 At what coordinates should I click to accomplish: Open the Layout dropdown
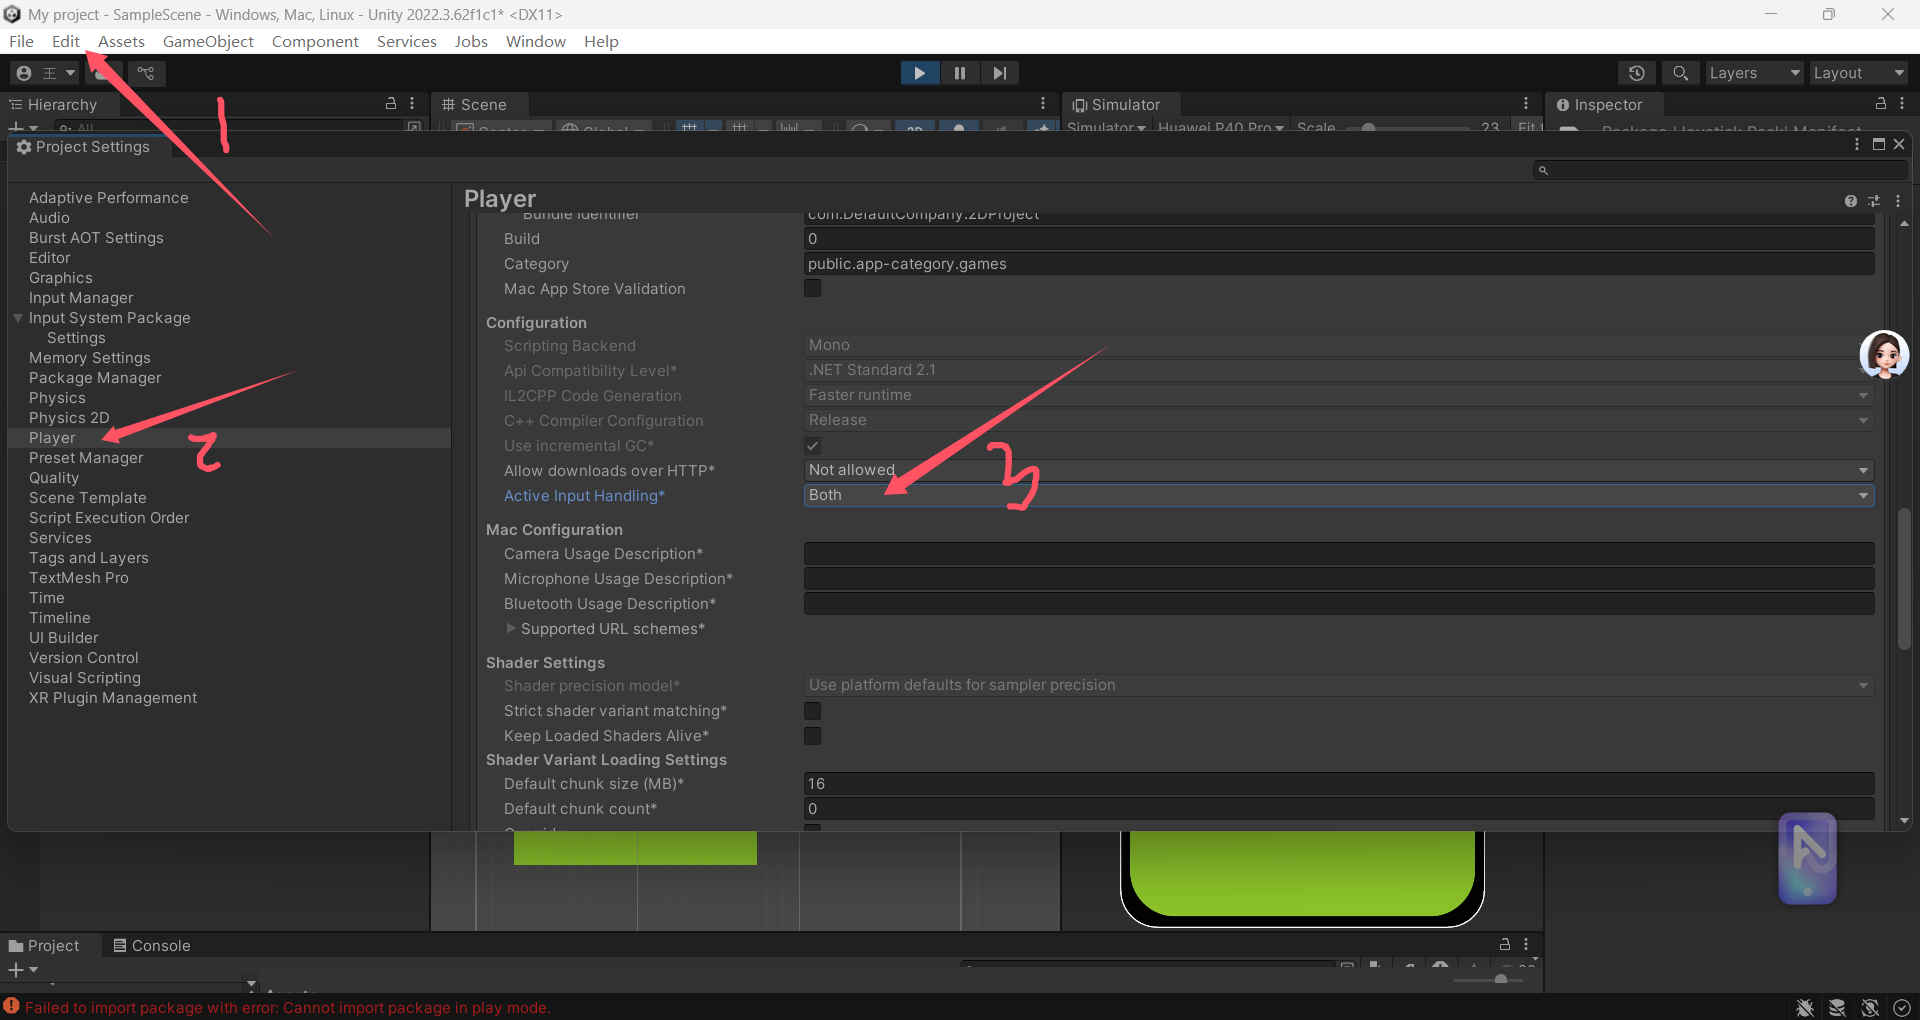point(1859,73)
